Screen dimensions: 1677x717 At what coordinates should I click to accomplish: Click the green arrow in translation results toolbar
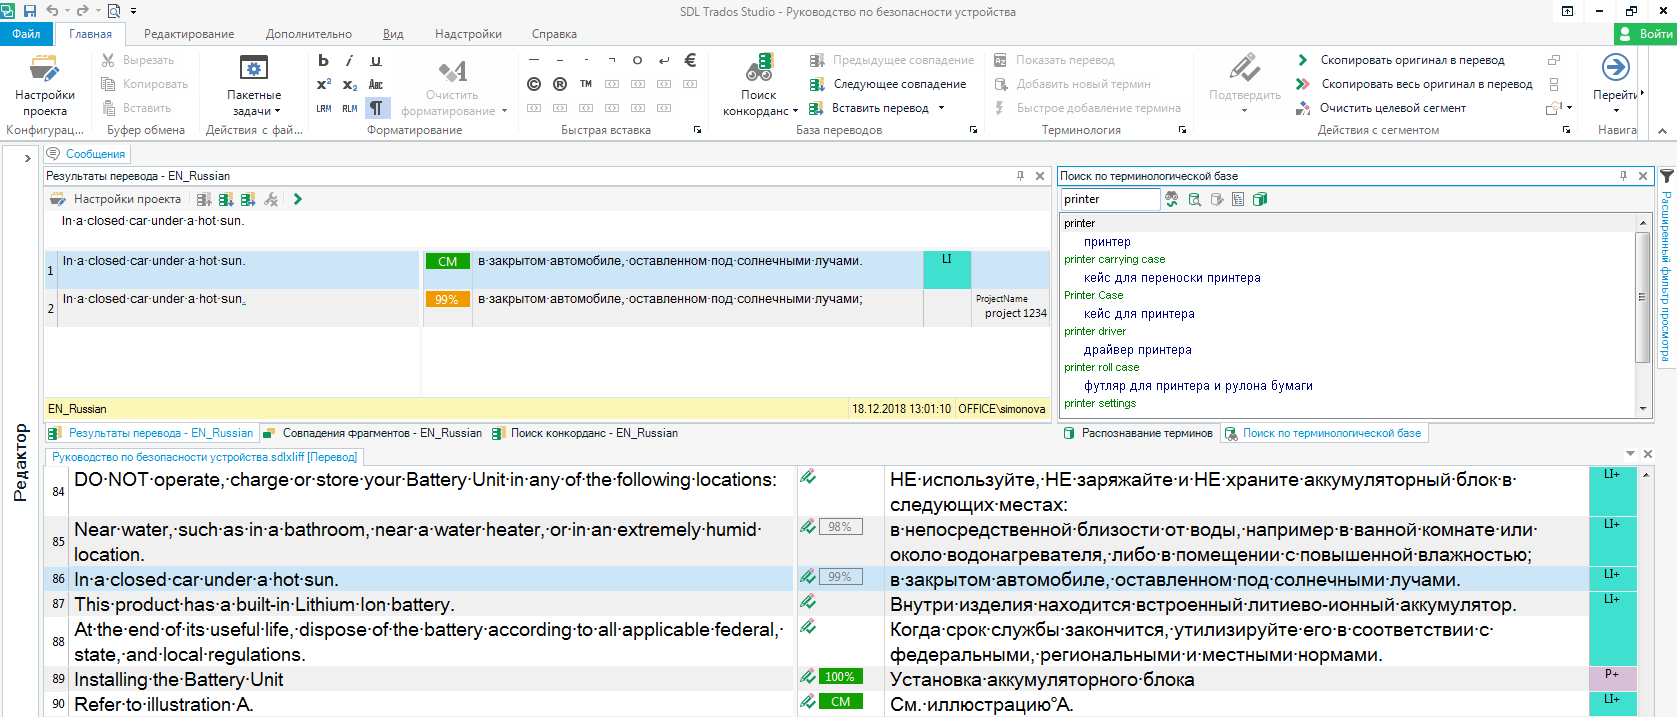(x=298, y=199)
